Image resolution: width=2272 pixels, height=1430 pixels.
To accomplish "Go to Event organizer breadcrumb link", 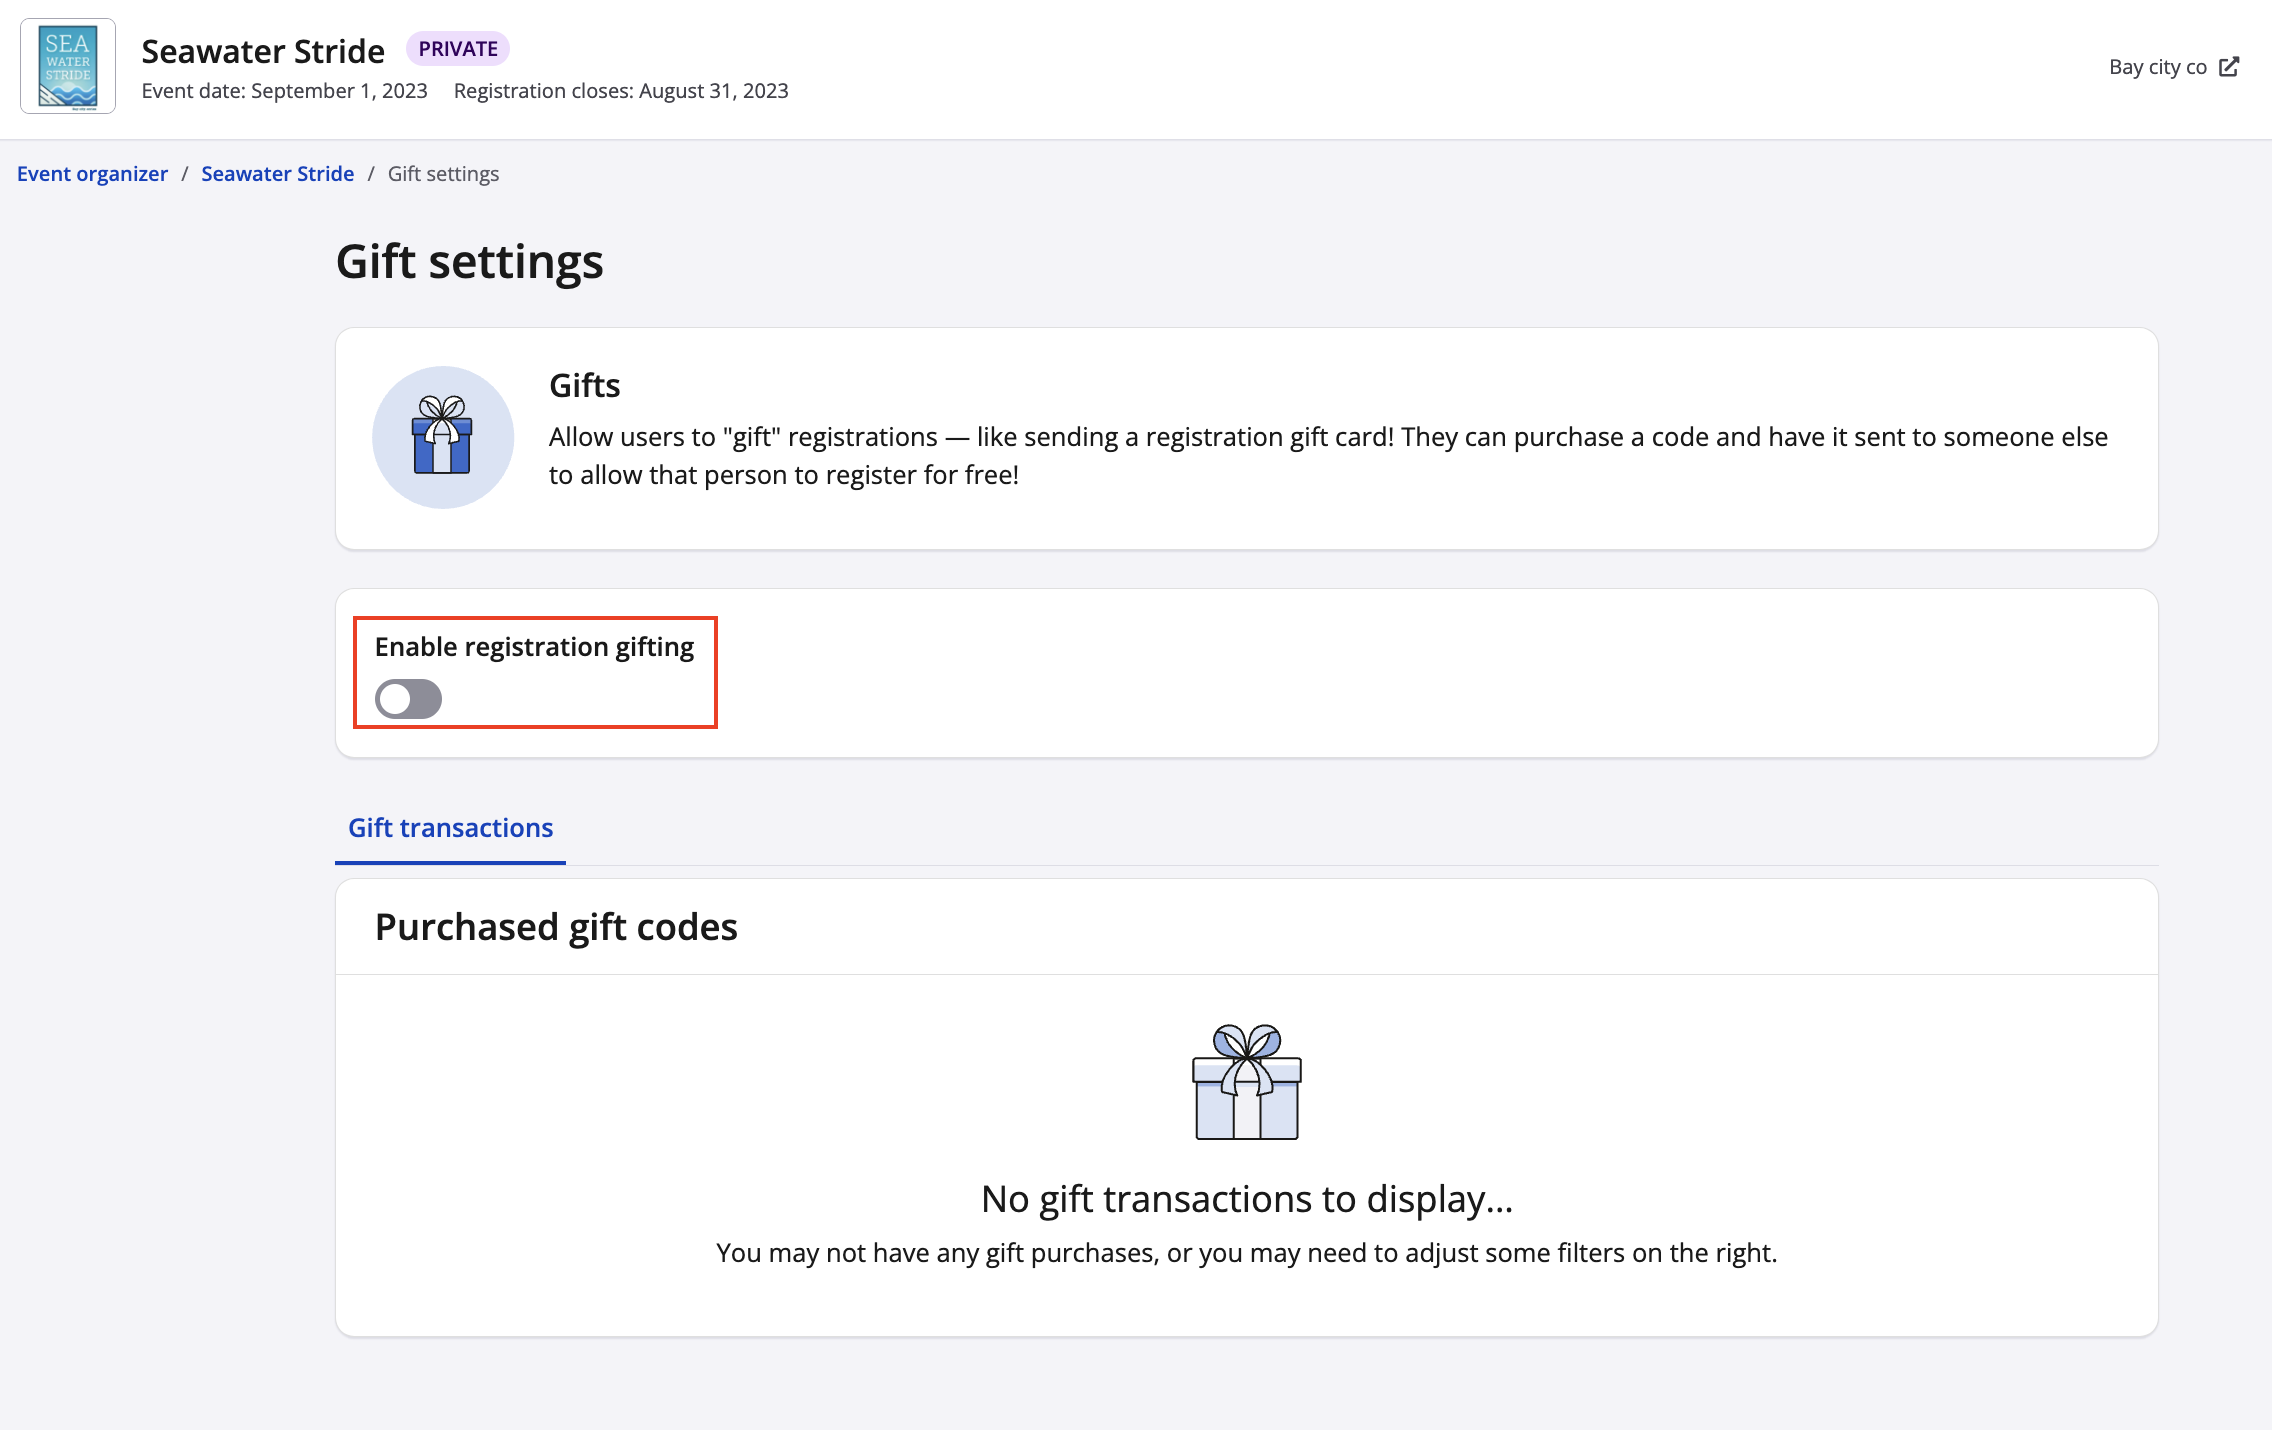I will click(92, 174).
